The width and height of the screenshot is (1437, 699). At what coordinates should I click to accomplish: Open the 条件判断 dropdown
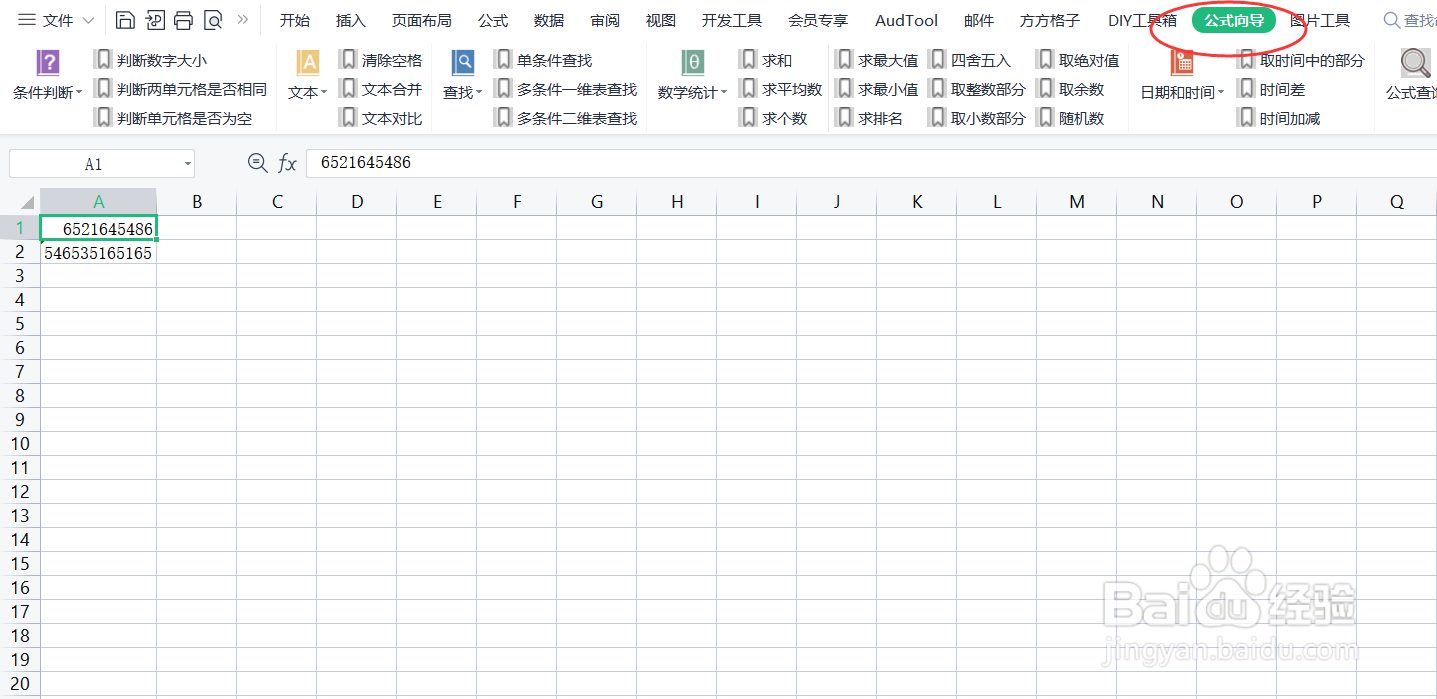click(48, 76)
